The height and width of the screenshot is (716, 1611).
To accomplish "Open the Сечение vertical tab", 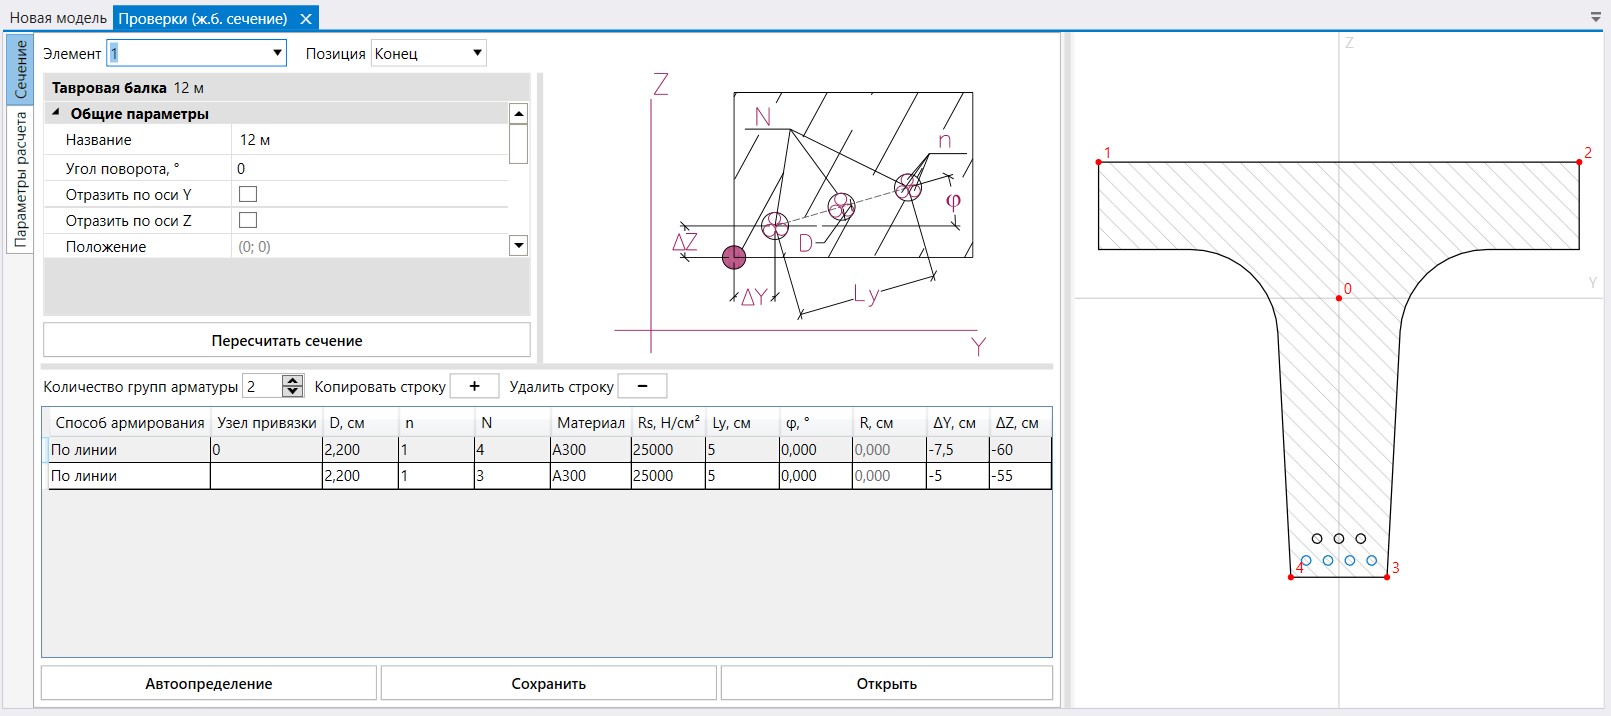I will (20, 70).
